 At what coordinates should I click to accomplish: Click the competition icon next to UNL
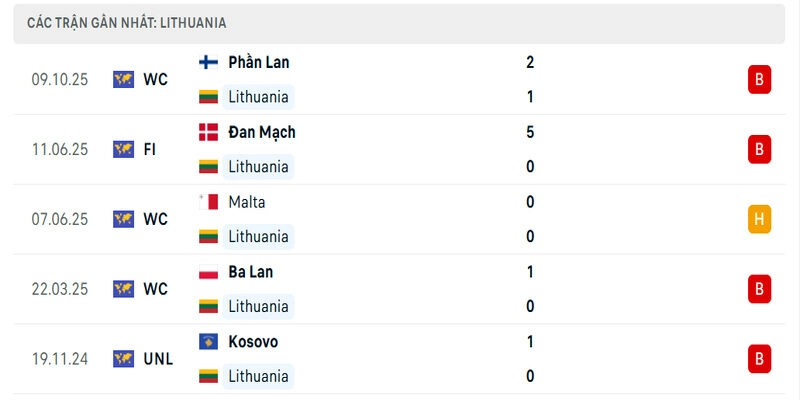pos(123,359)
